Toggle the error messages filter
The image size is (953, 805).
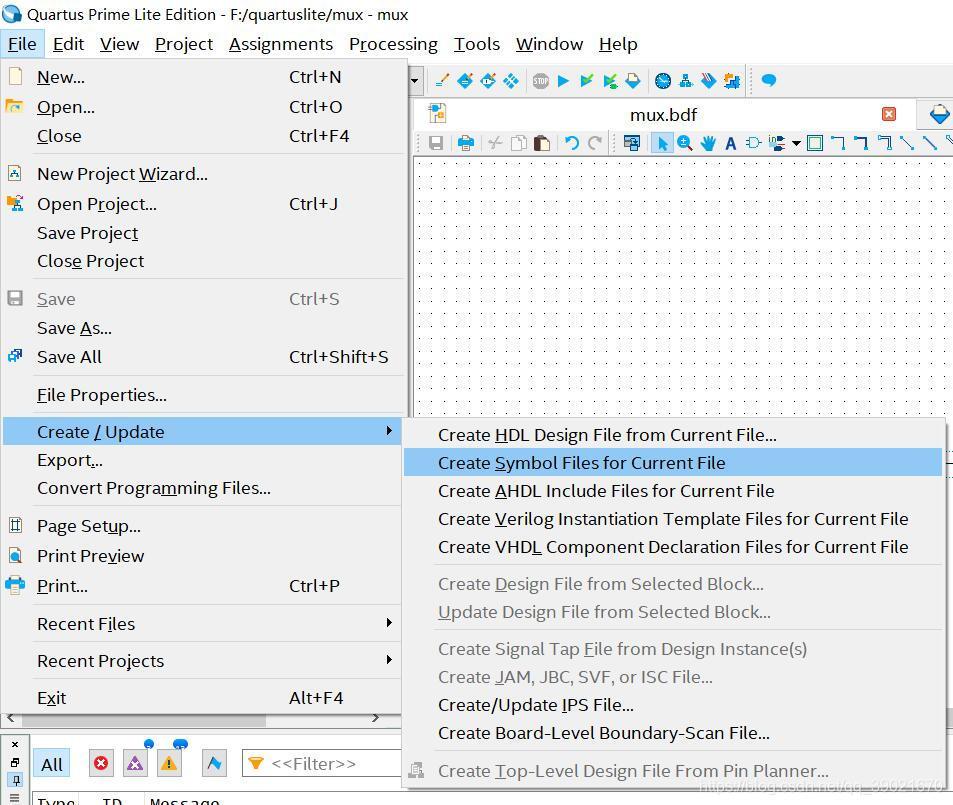click(x=101, y=763)
